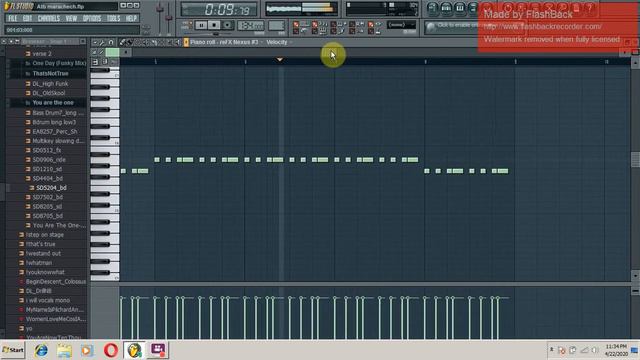Open the playlist view button
This screenshot has height=360, width=640.
(x=433, y=8)
